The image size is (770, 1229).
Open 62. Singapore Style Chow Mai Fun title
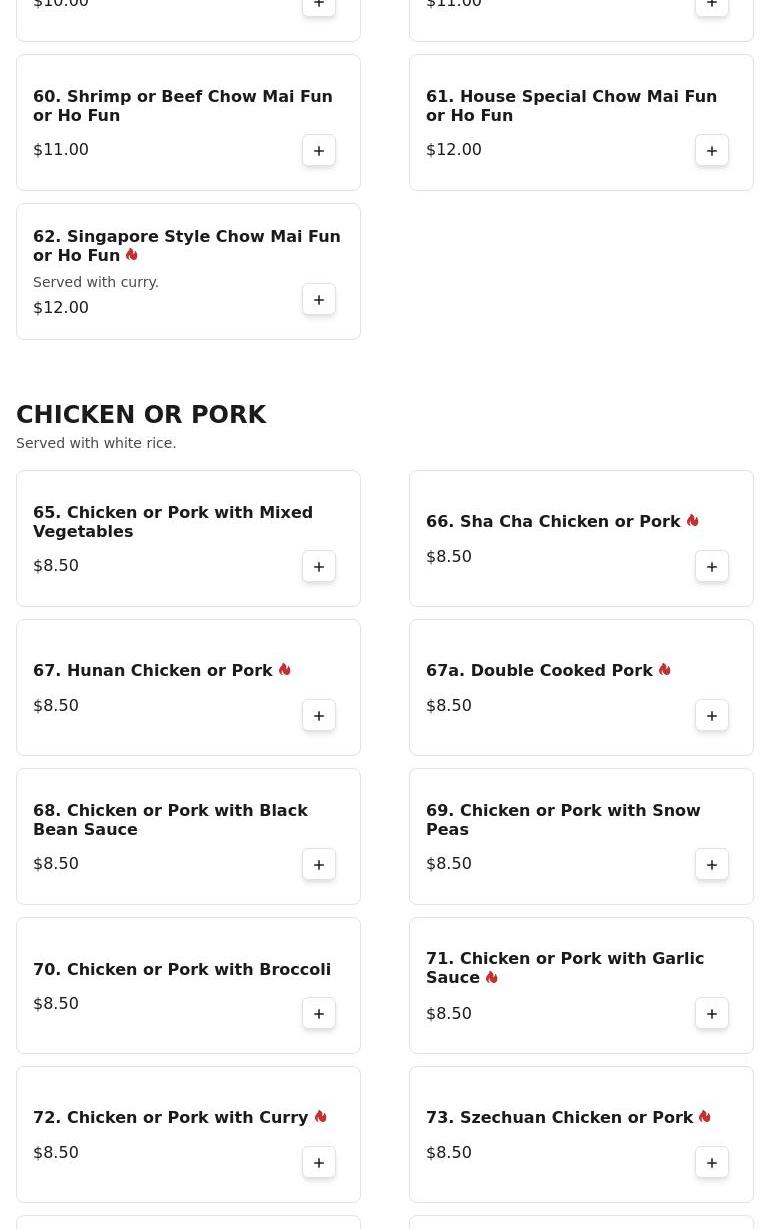186,246
